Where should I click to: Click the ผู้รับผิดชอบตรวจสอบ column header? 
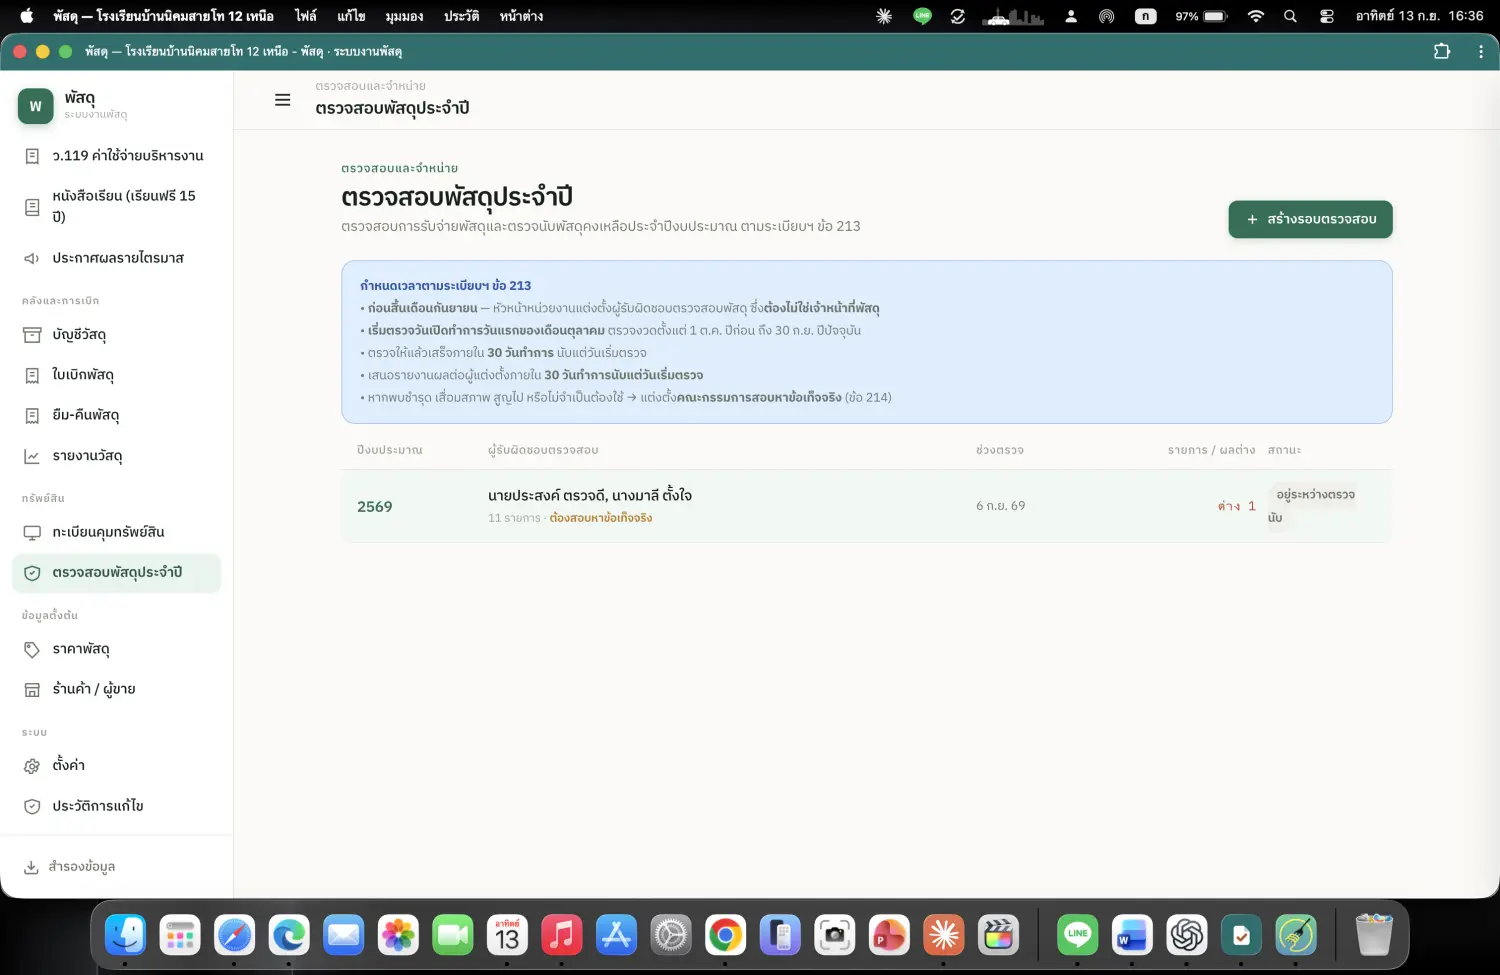tap(543, 450)
